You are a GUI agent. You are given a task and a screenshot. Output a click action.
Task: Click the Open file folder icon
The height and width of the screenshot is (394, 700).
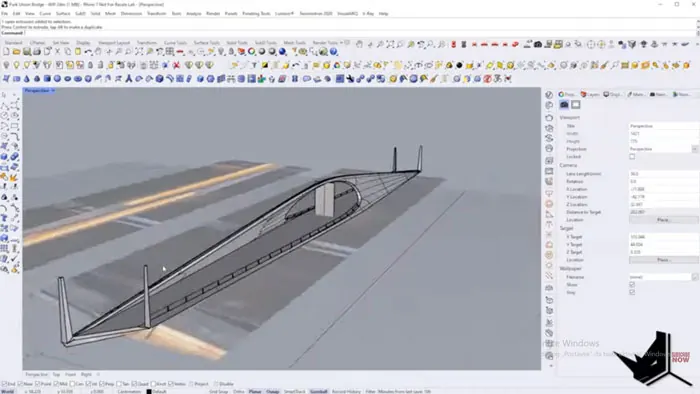pos(17,52)
